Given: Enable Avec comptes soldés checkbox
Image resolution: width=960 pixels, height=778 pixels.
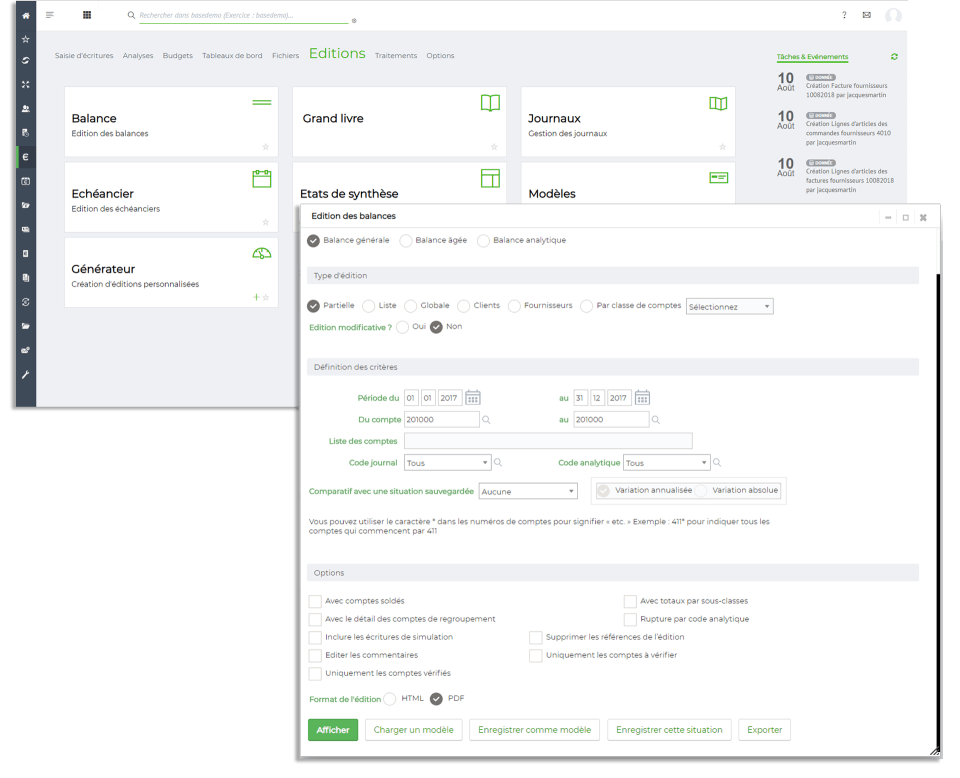Looking at the screenshot, I should [x=315, y=601].
